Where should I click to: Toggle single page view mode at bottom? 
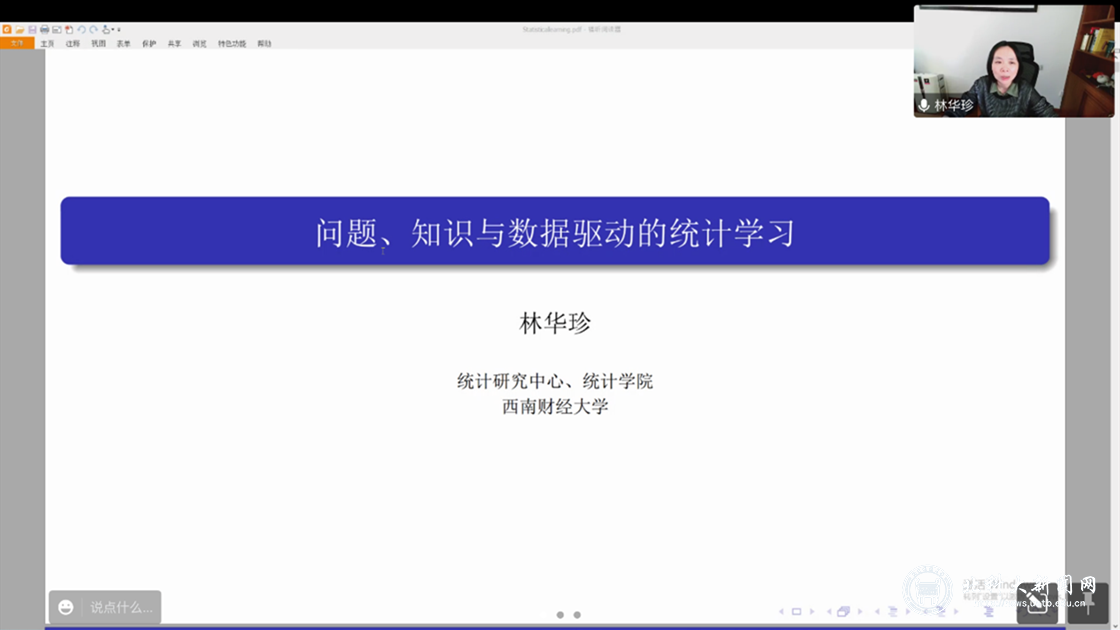point(796,611)
